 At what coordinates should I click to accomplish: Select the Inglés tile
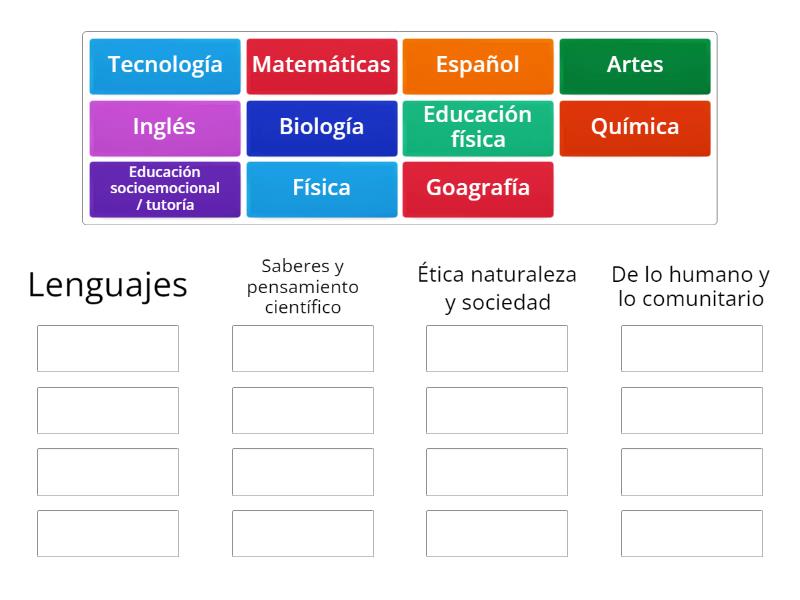tap(165, 128)
